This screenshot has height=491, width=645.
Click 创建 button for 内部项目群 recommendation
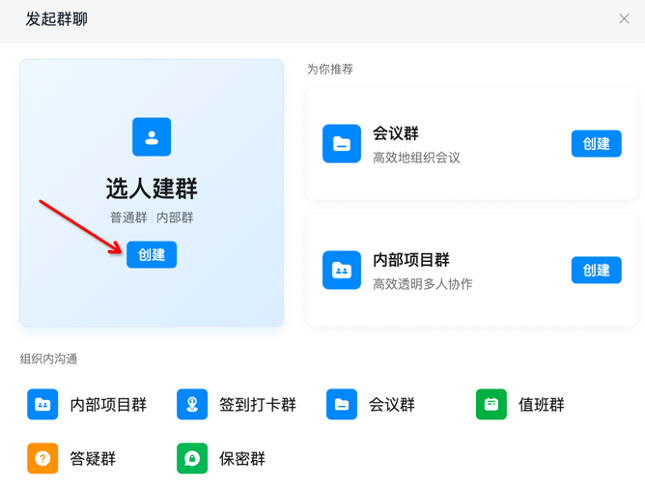596,270
